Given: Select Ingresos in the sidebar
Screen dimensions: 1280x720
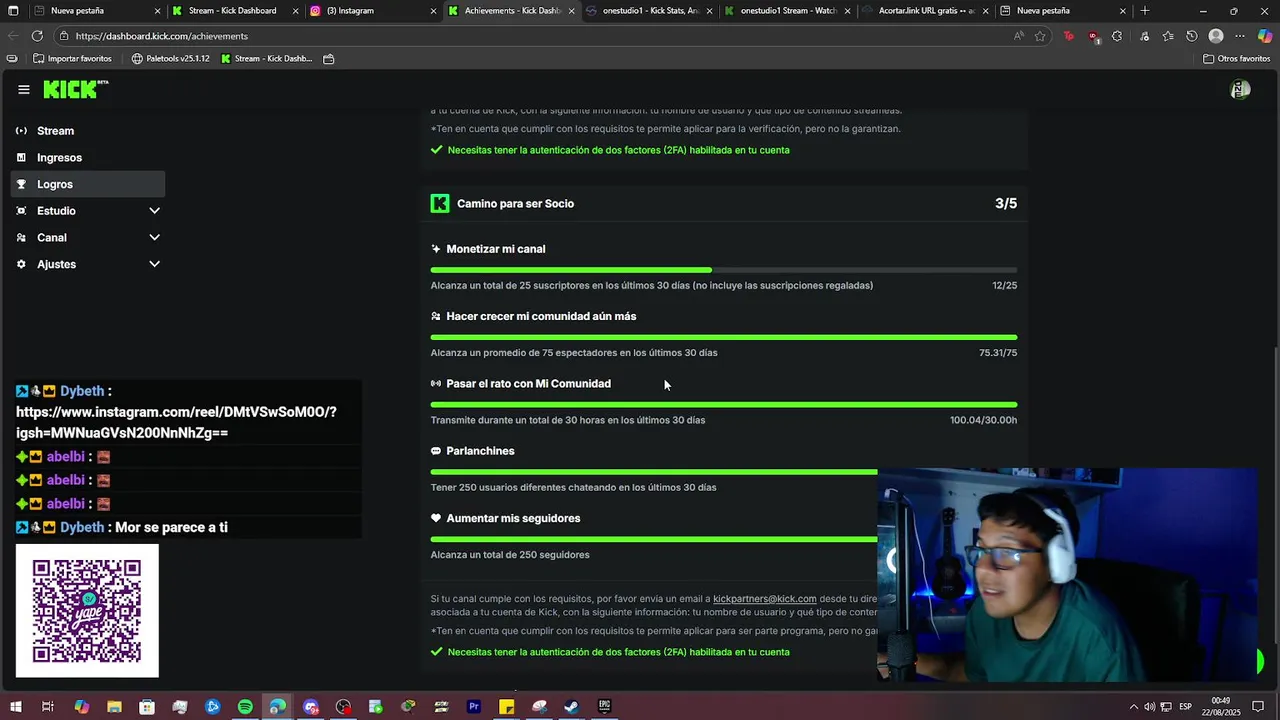Looking at the screenshot, I should coord(88,157).
